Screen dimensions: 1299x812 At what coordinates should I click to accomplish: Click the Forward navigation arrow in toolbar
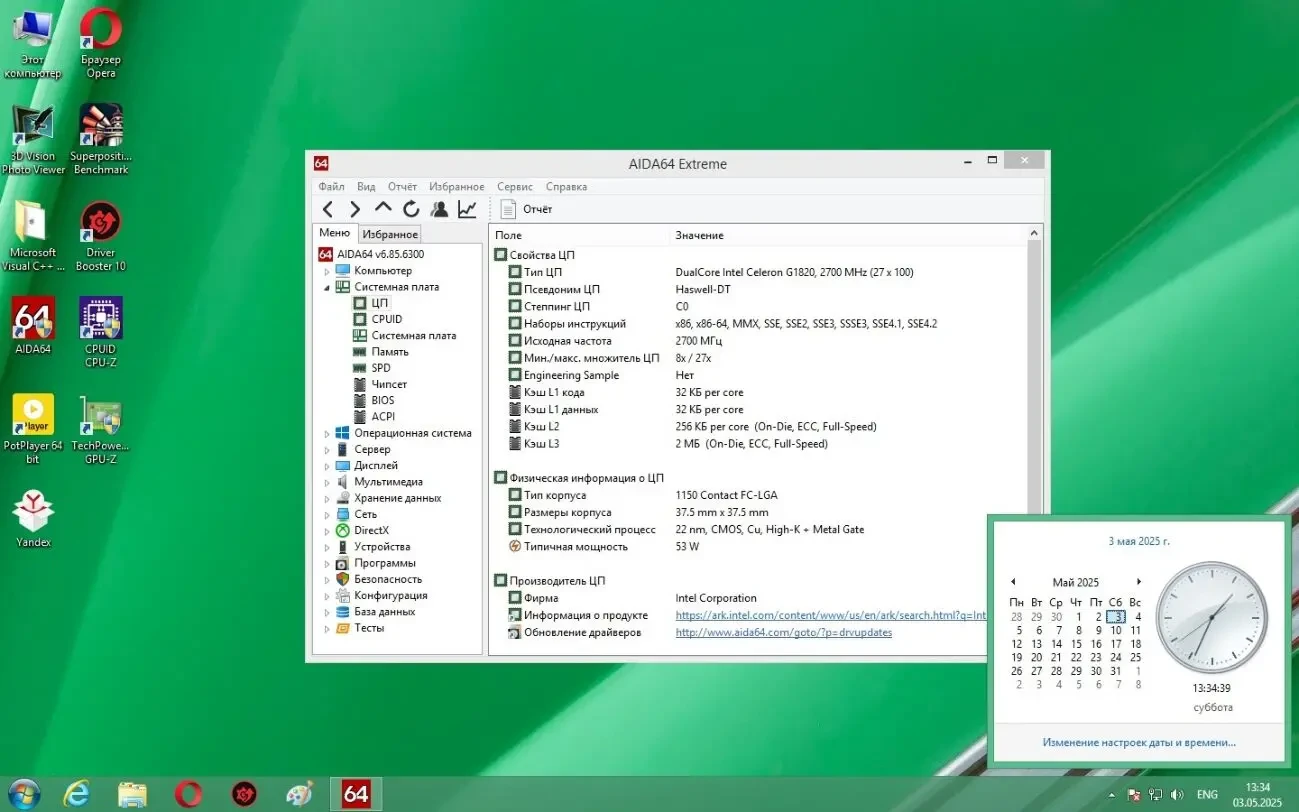(x=355, y=209)
